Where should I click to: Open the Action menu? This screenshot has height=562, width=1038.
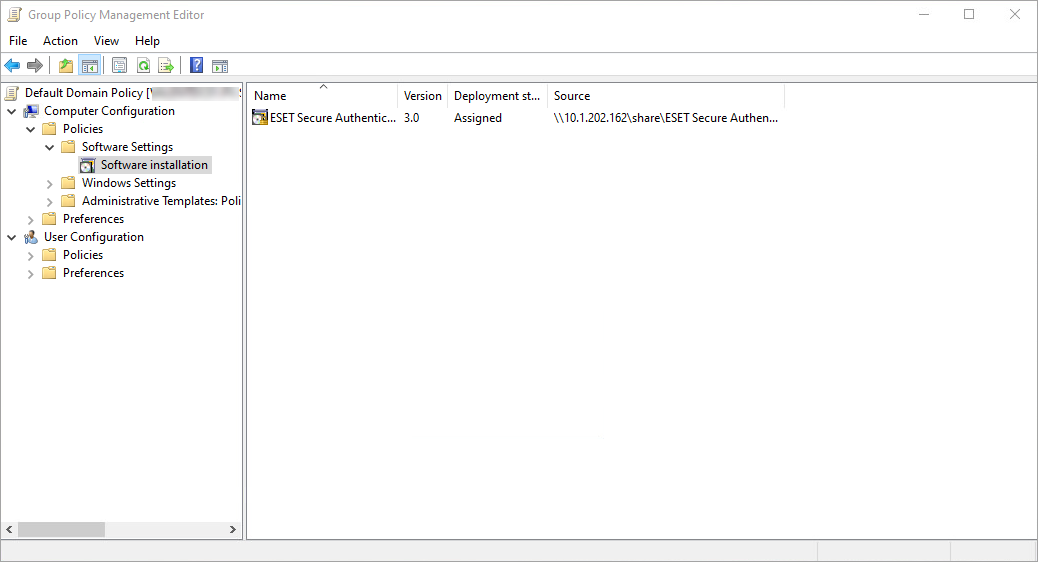pos(60,41)
